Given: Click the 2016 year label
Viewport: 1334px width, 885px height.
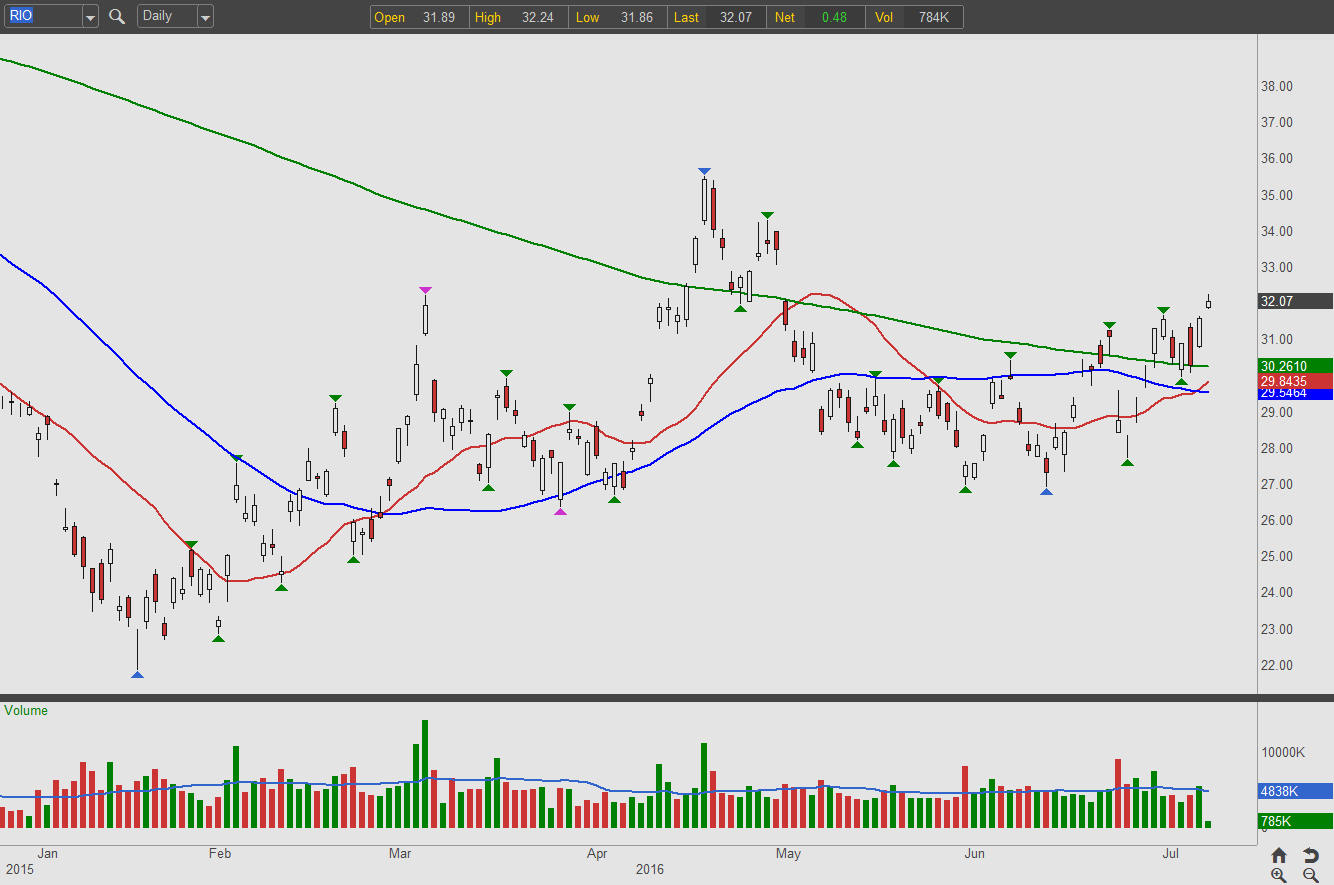Looking at the screenshot, I should [x=650, y=870].
